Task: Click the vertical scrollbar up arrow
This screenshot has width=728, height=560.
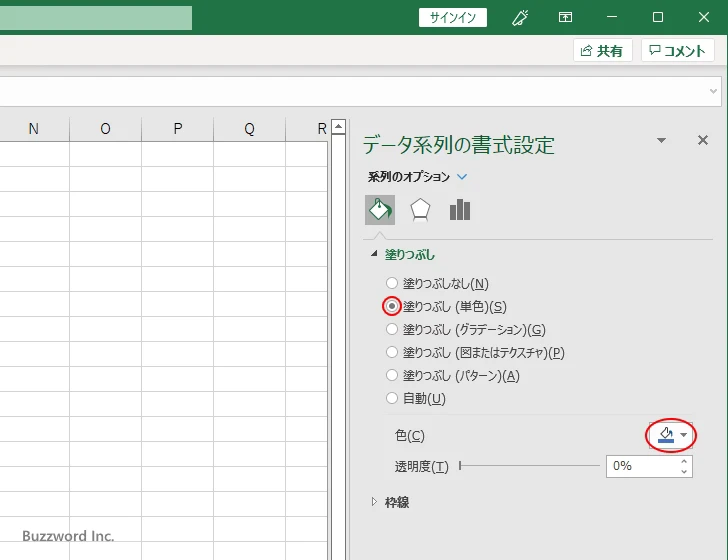Action: (x=338, y=126)
